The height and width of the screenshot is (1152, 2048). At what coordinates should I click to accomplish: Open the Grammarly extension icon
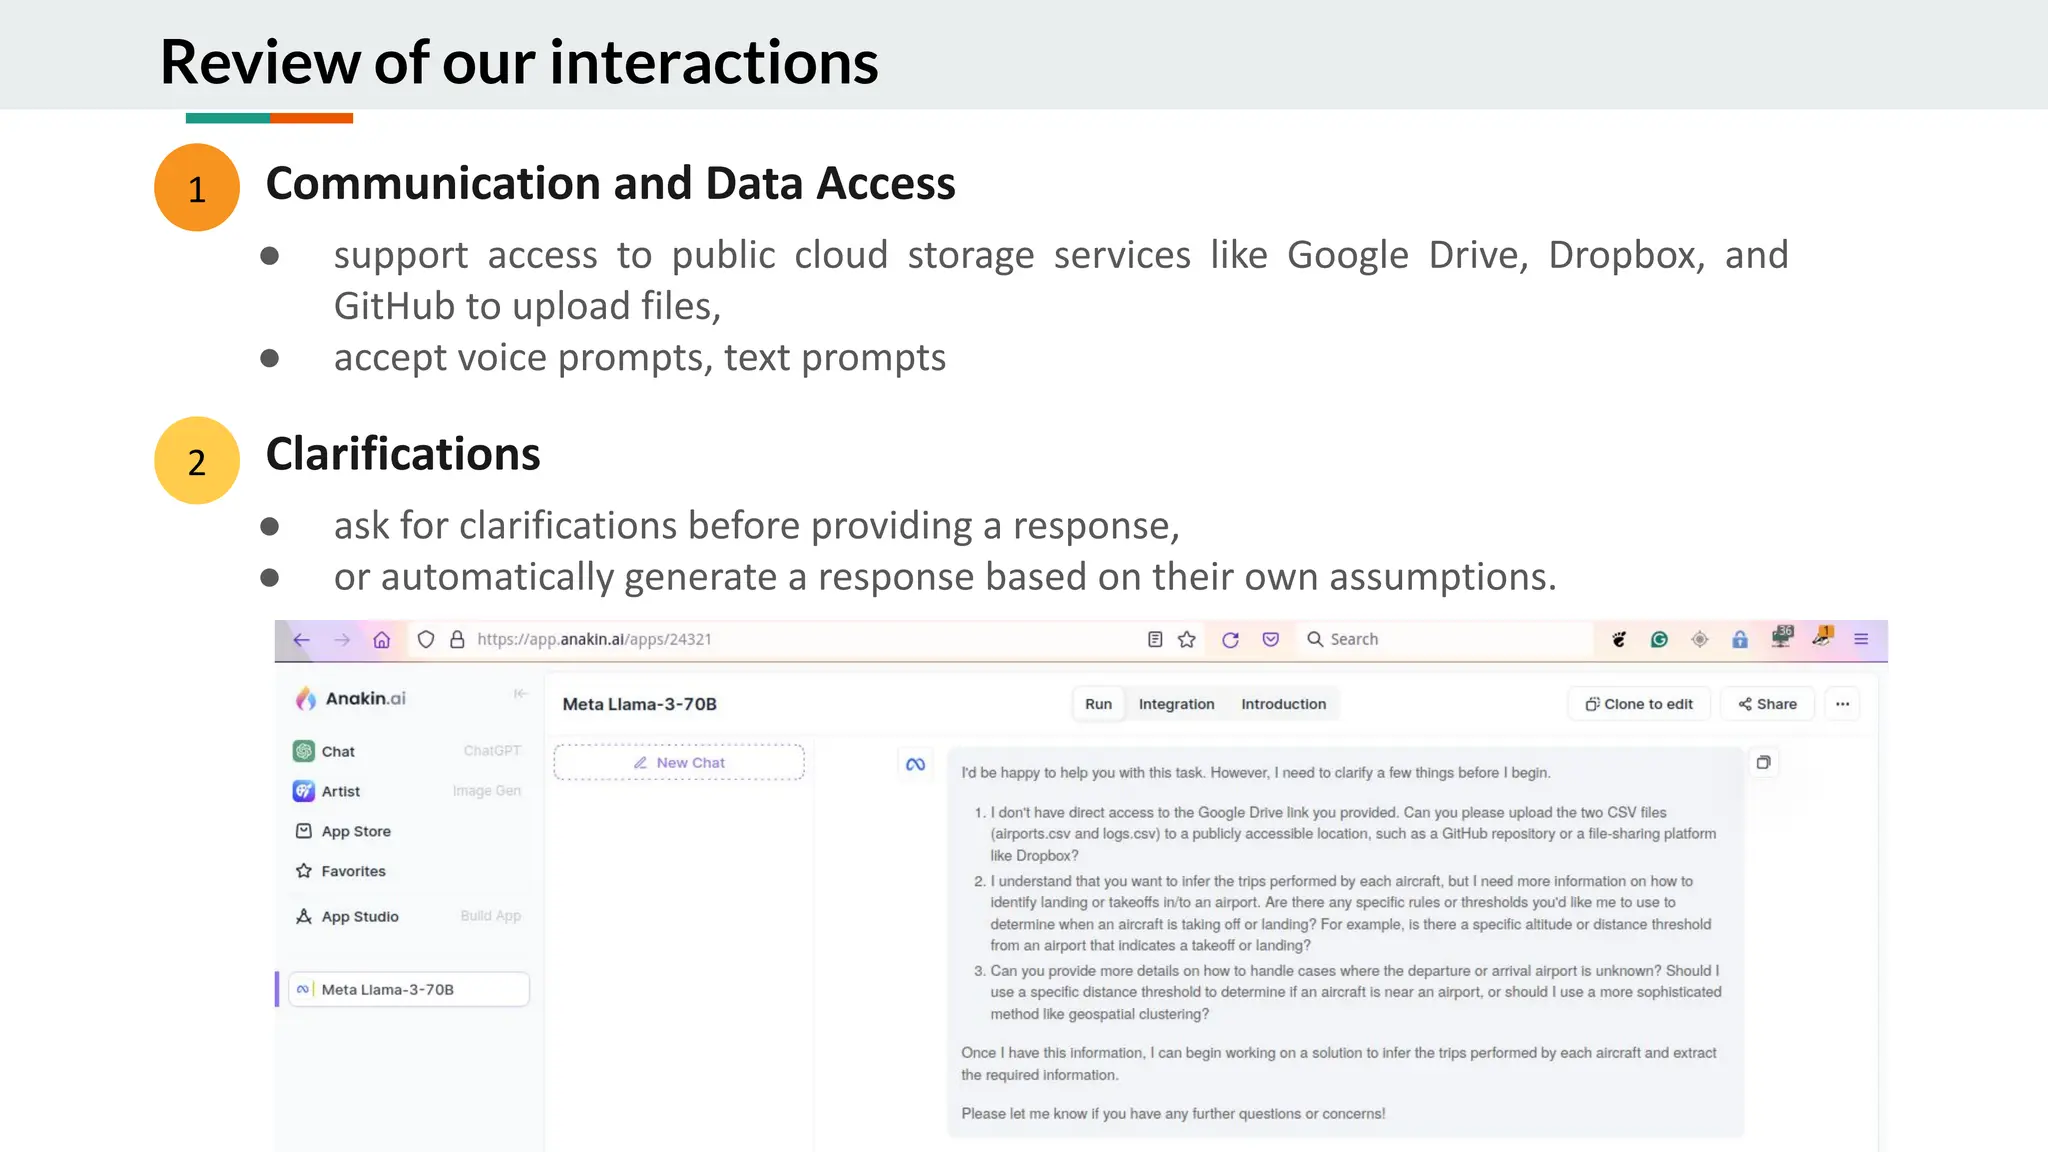pyautogui.click(x=1659, y=640)
